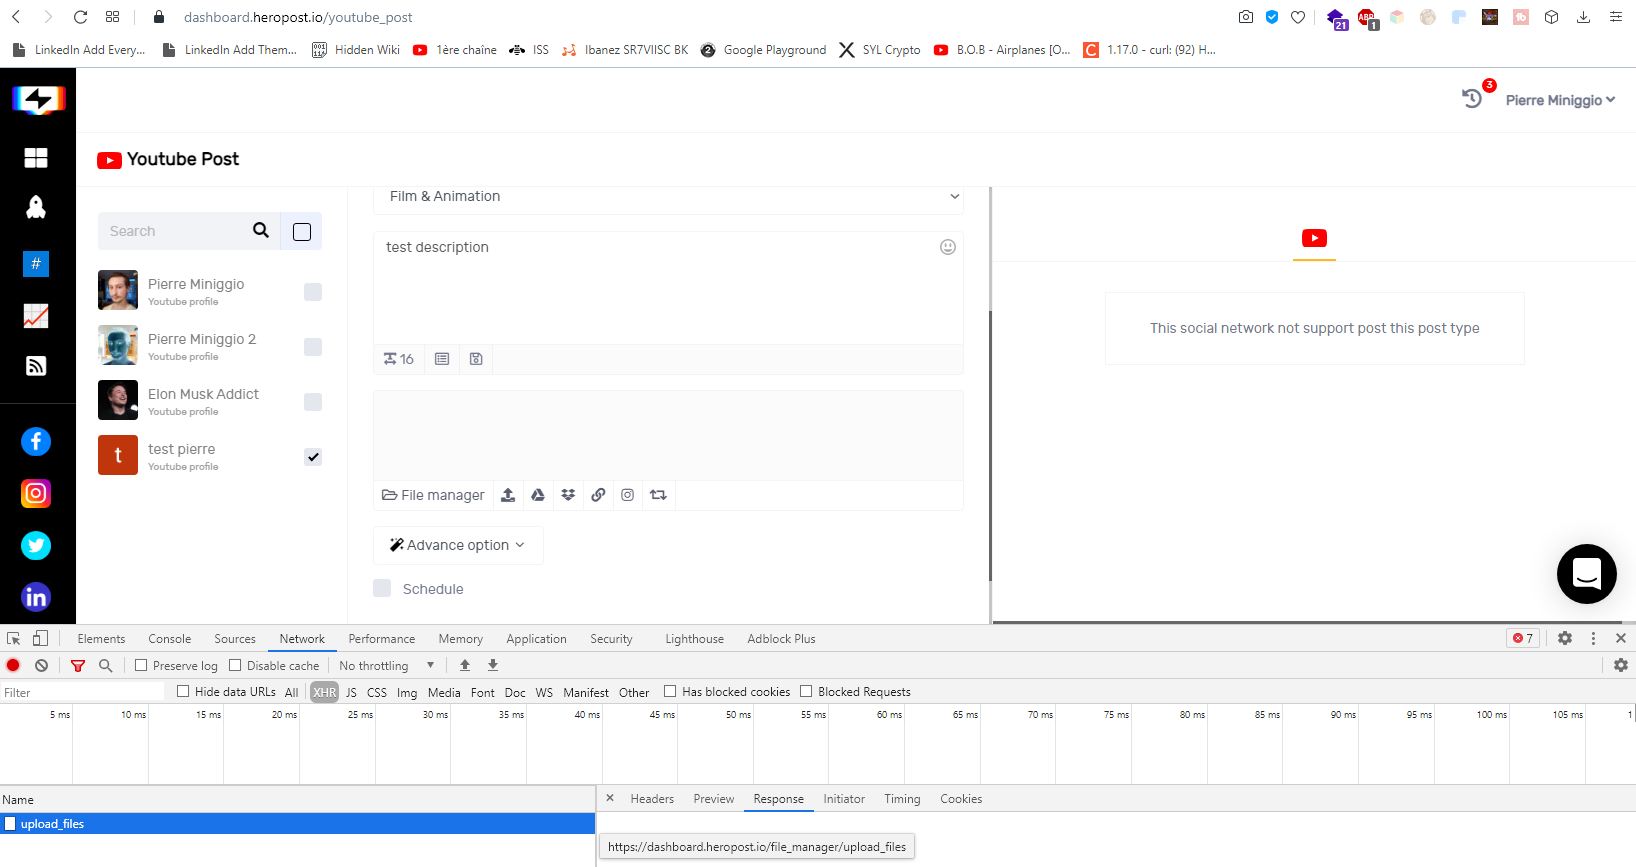
Task: Open the Instagram section in sidebar
Action: pos(36,493)
